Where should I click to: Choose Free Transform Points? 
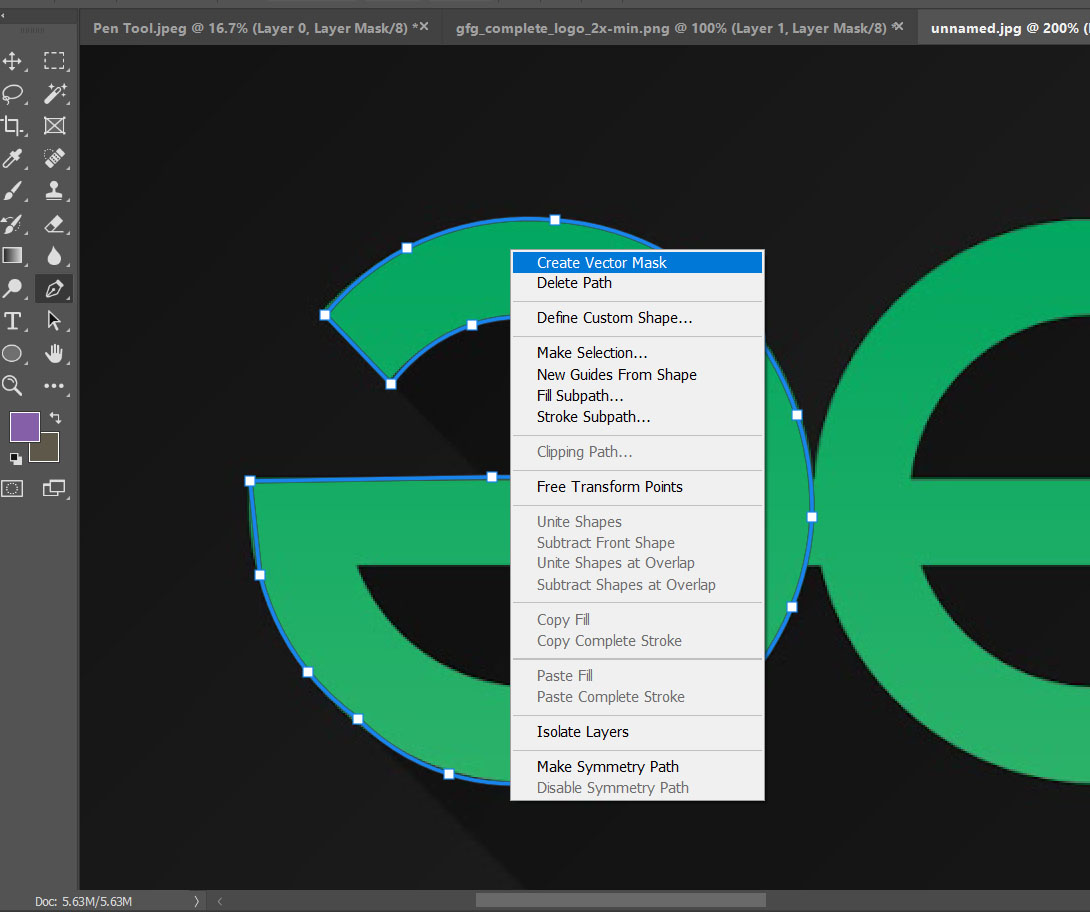[x=637, y=487]
